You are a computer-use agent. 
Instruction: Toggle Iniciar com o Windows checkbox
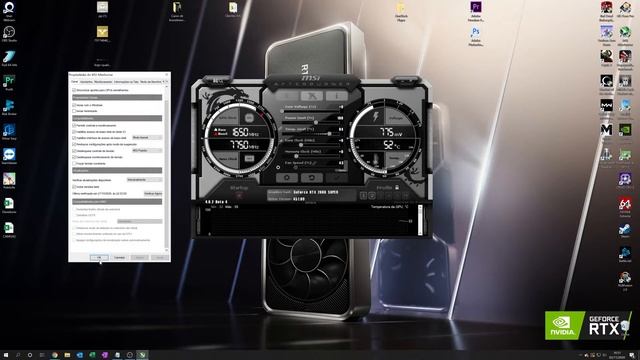(74, 105)
